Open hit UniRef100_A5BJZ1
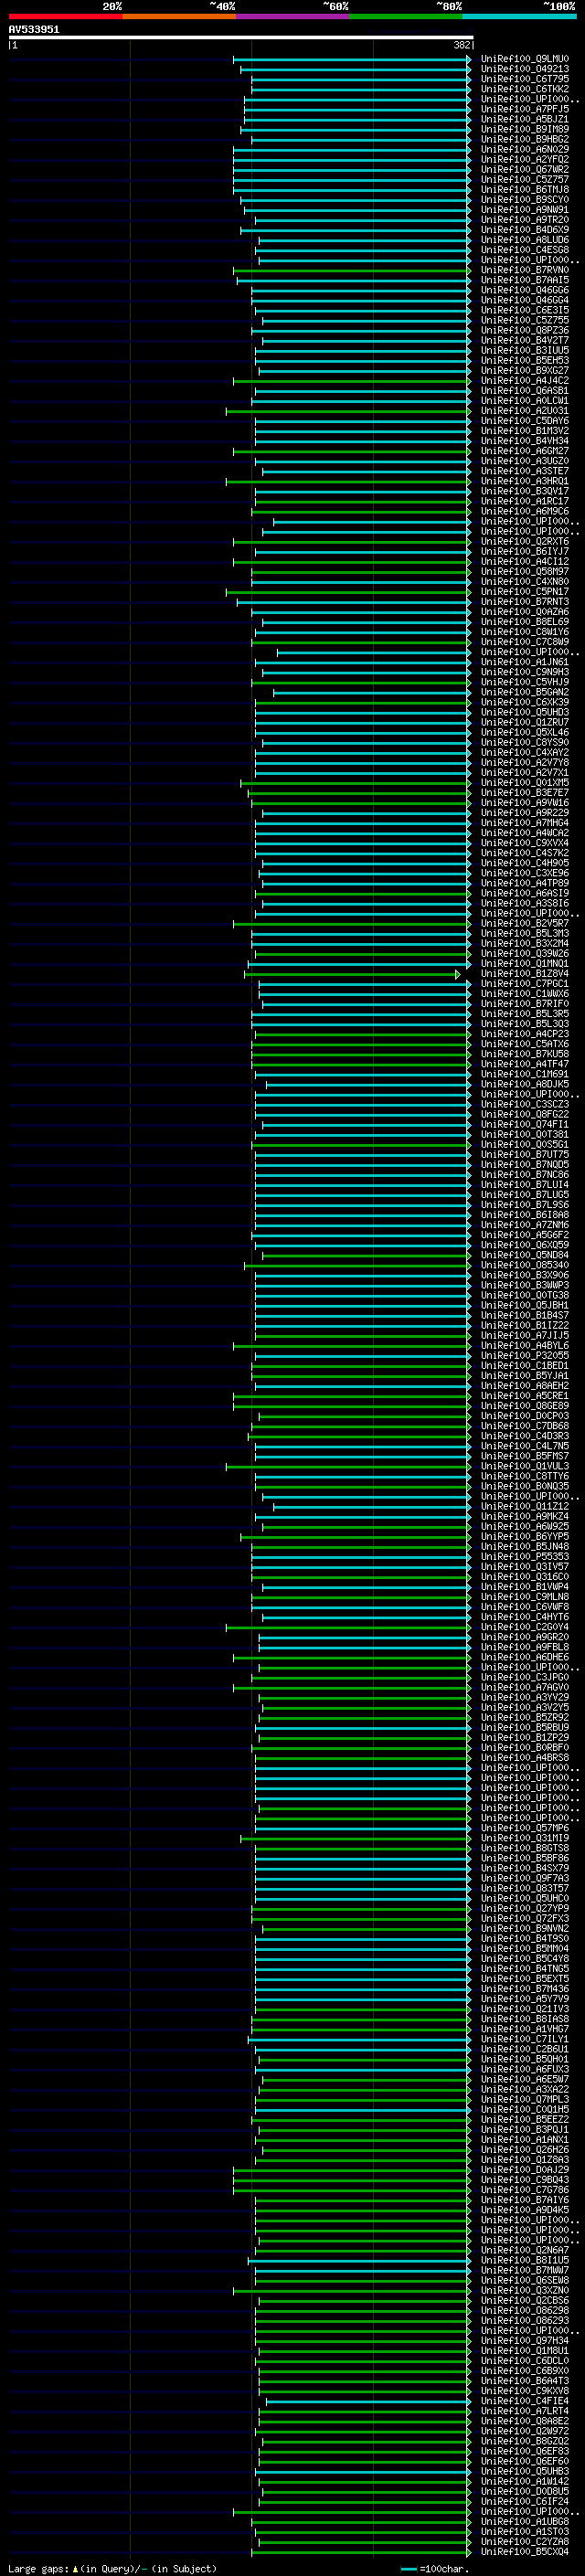This screenshot has height=2576, width=585. [525, 119]
